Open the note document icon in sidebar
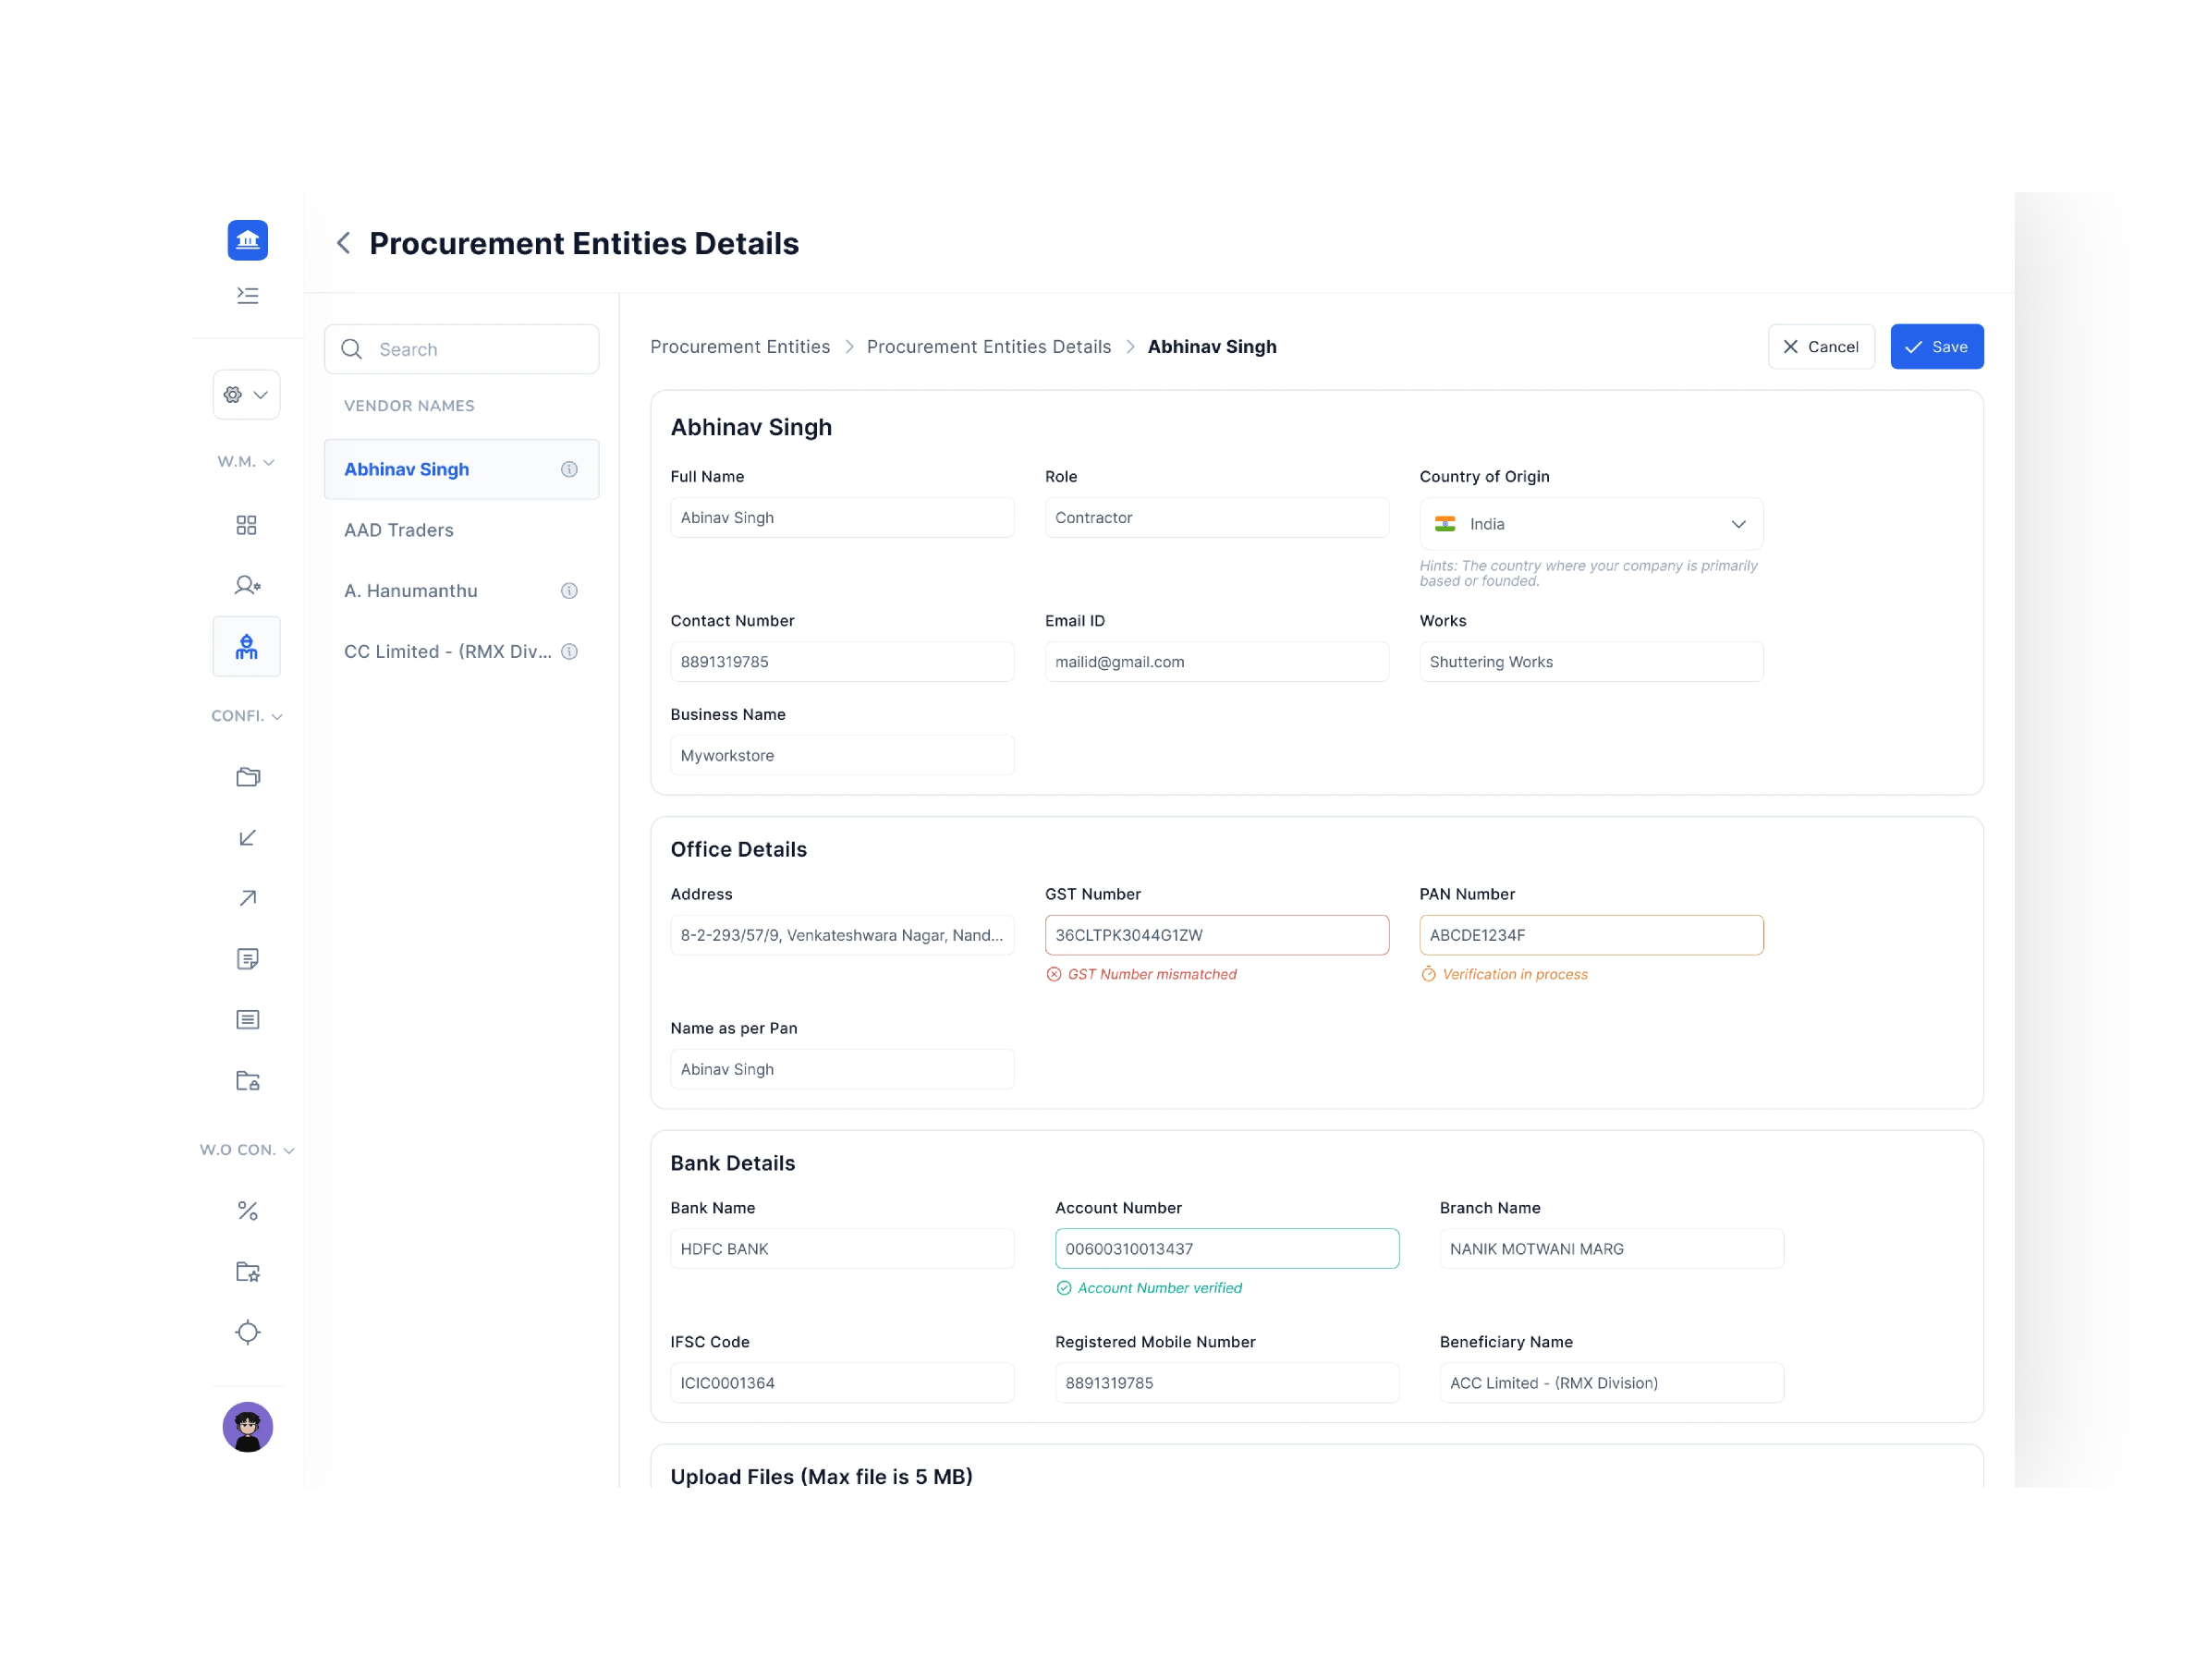 247,959
